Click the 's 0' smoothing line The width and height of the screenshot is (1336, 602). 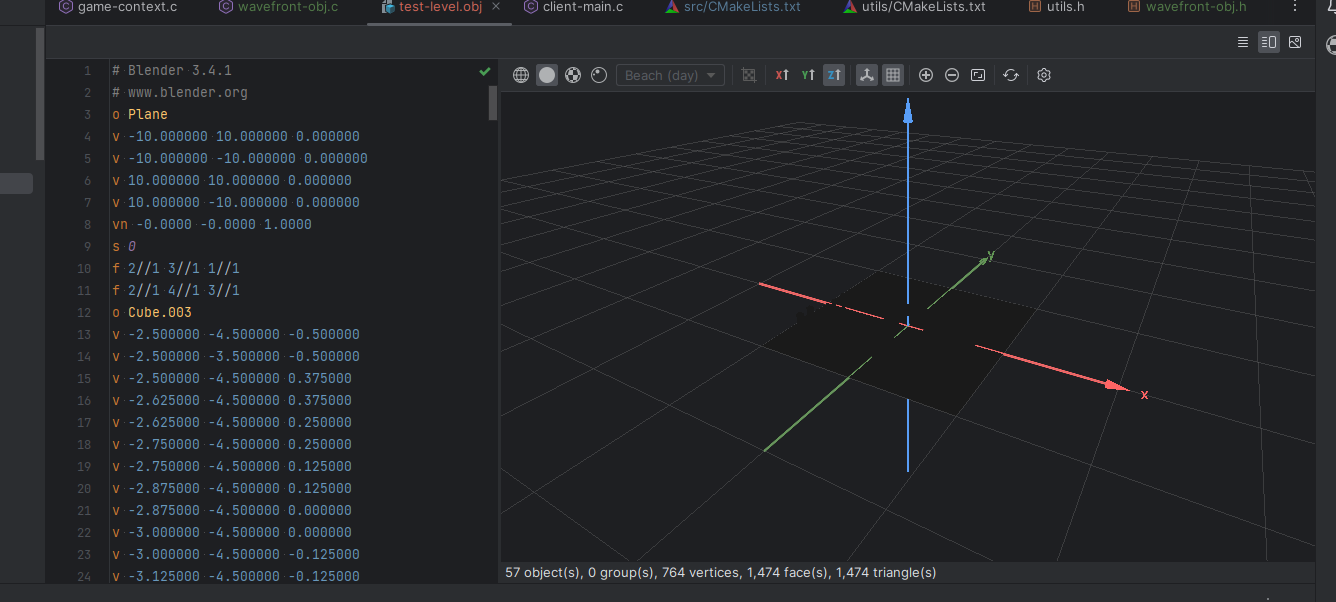pyautogui.click(x=124, y=246)
